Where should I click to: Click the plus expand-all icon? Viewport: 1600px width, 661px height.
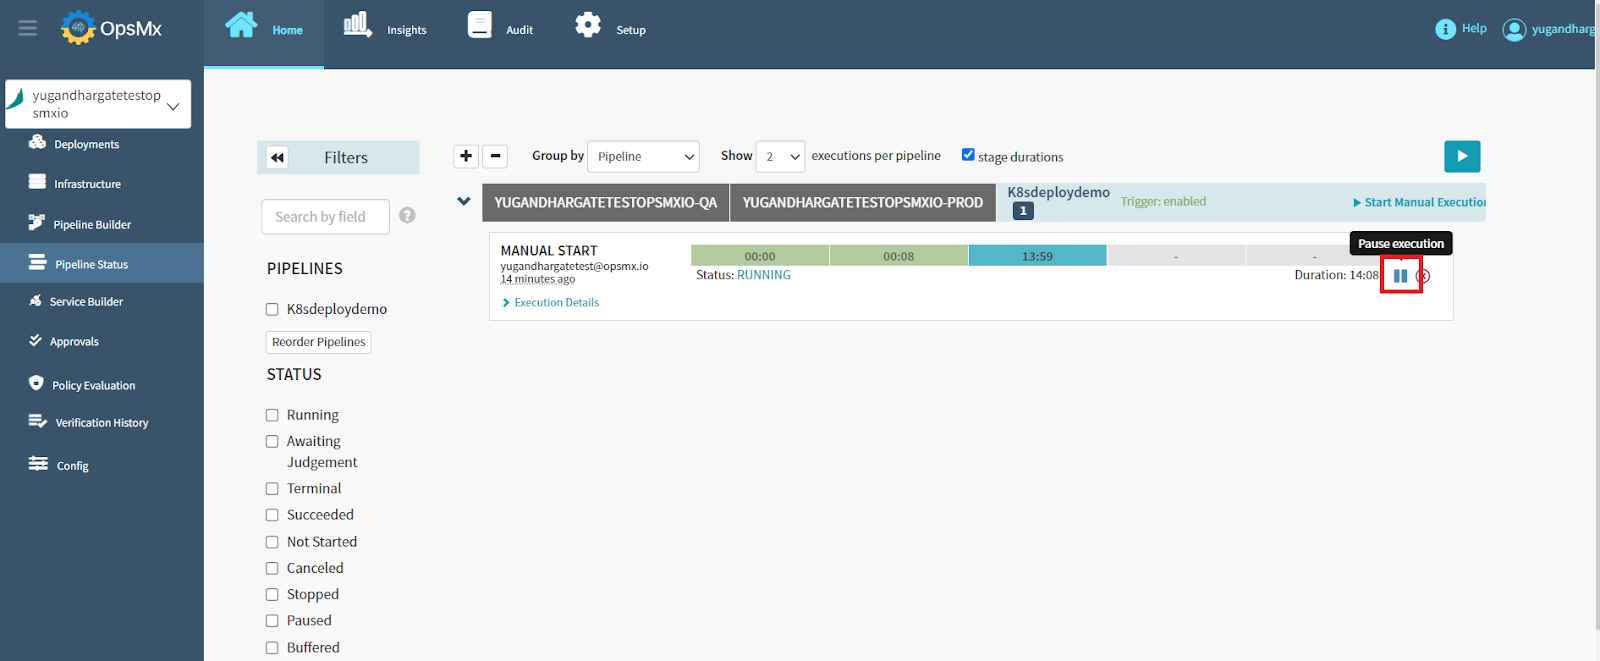[x=466, y=156]
